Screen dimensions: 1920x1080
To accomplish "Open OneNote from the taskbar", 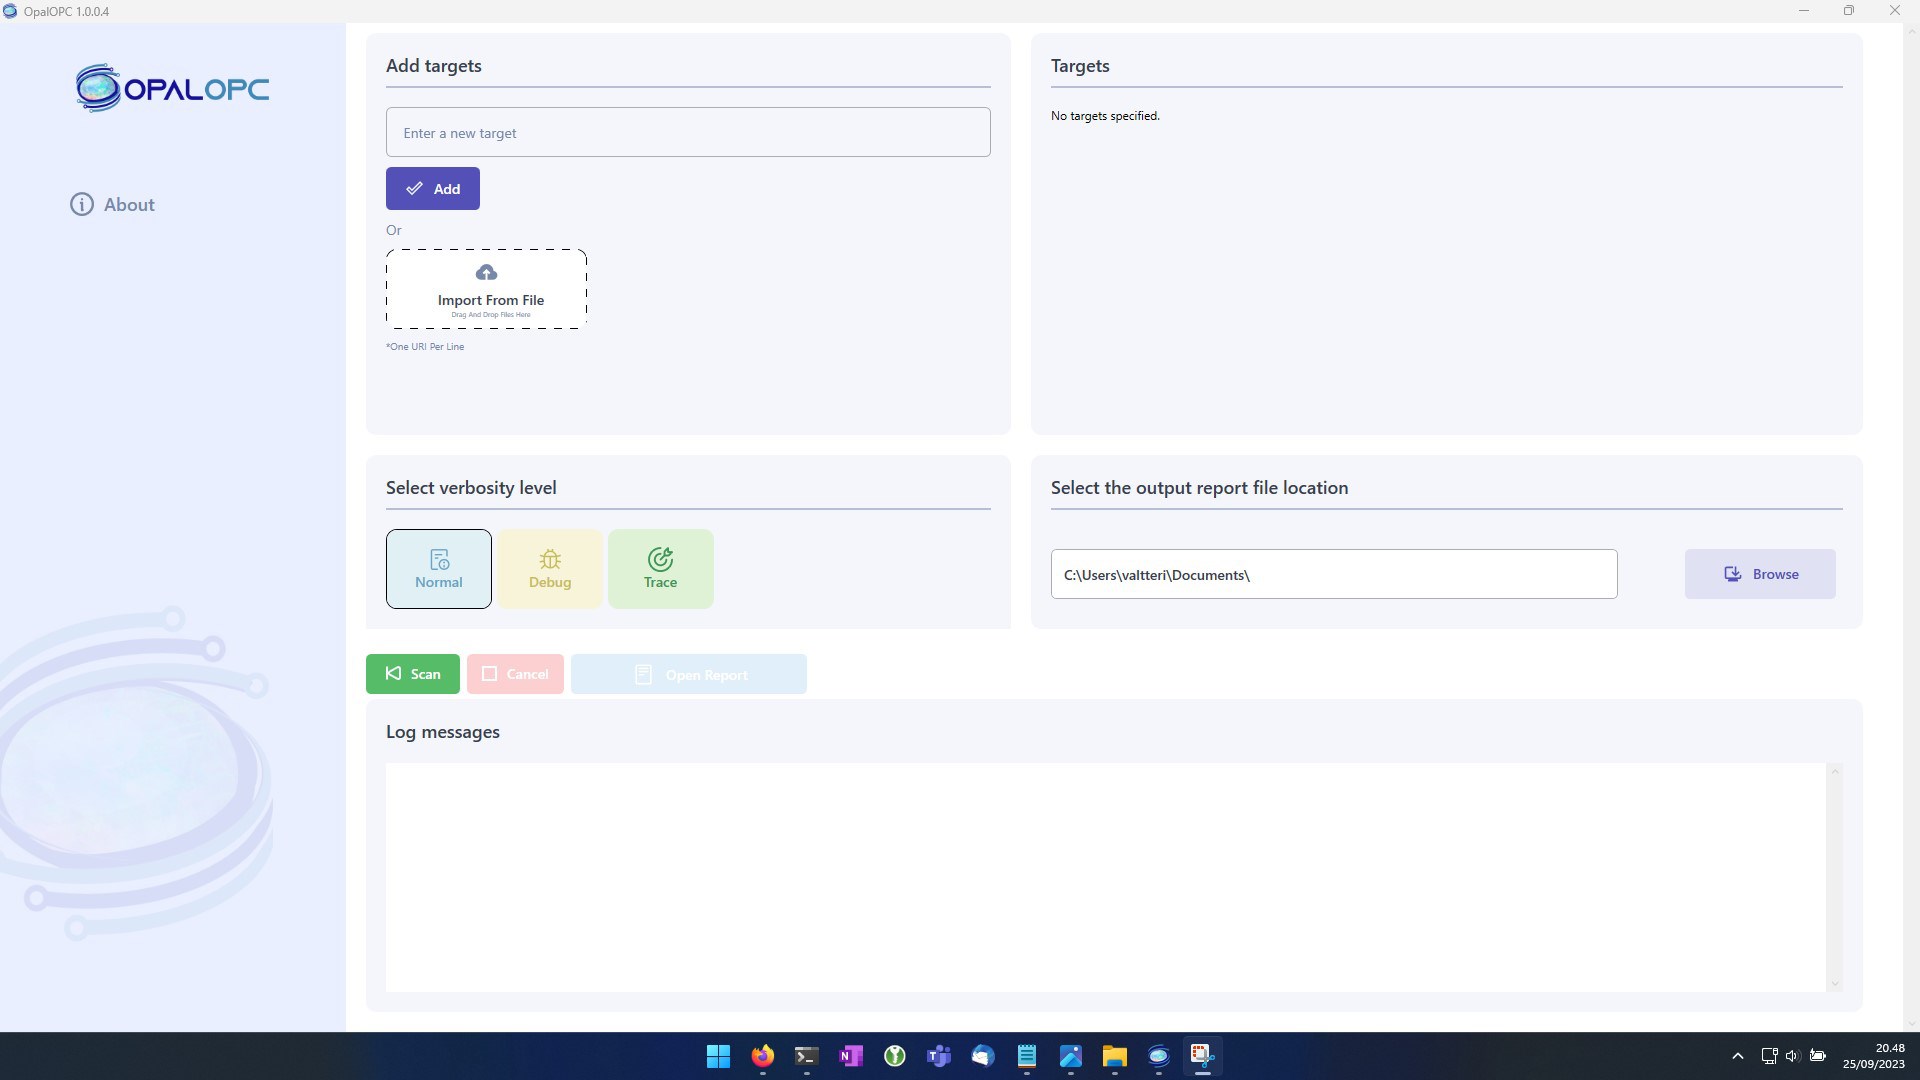I will (x=851, y=1056).
